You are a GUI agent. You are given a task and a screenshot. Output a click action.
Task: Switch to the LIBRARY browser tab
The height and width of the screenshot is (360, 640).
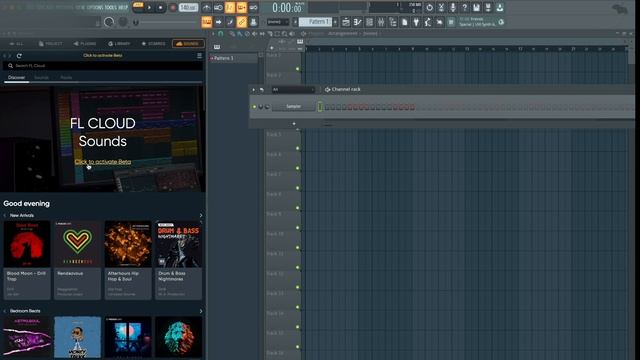[x=119, y=44]
